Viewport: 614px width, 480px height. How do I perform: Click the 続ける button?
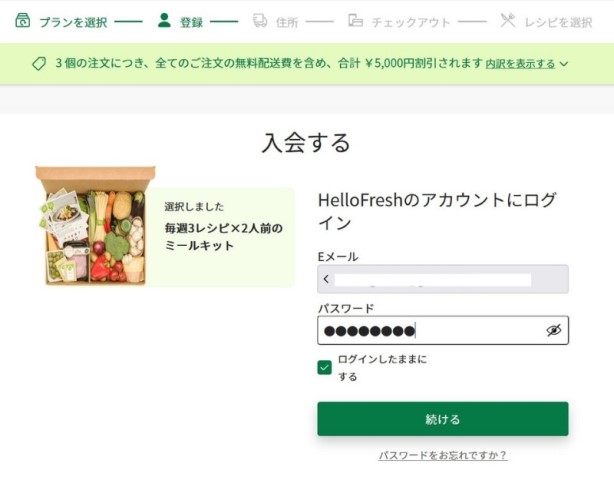coord(443,419)
